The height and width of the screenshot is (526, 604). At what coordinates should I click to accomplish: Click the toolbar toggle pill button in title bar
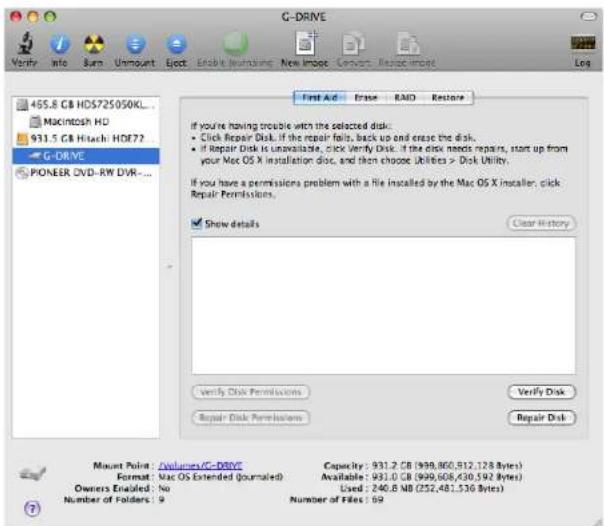(588, 16)
